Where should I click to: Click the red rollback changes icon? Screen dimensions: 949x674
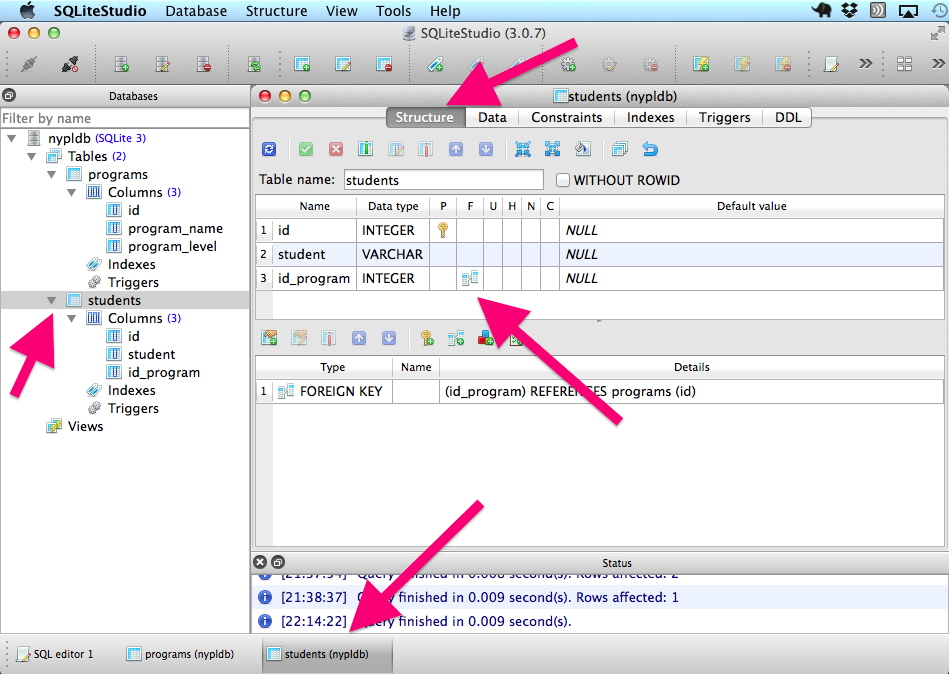click(x=336, y=149)
